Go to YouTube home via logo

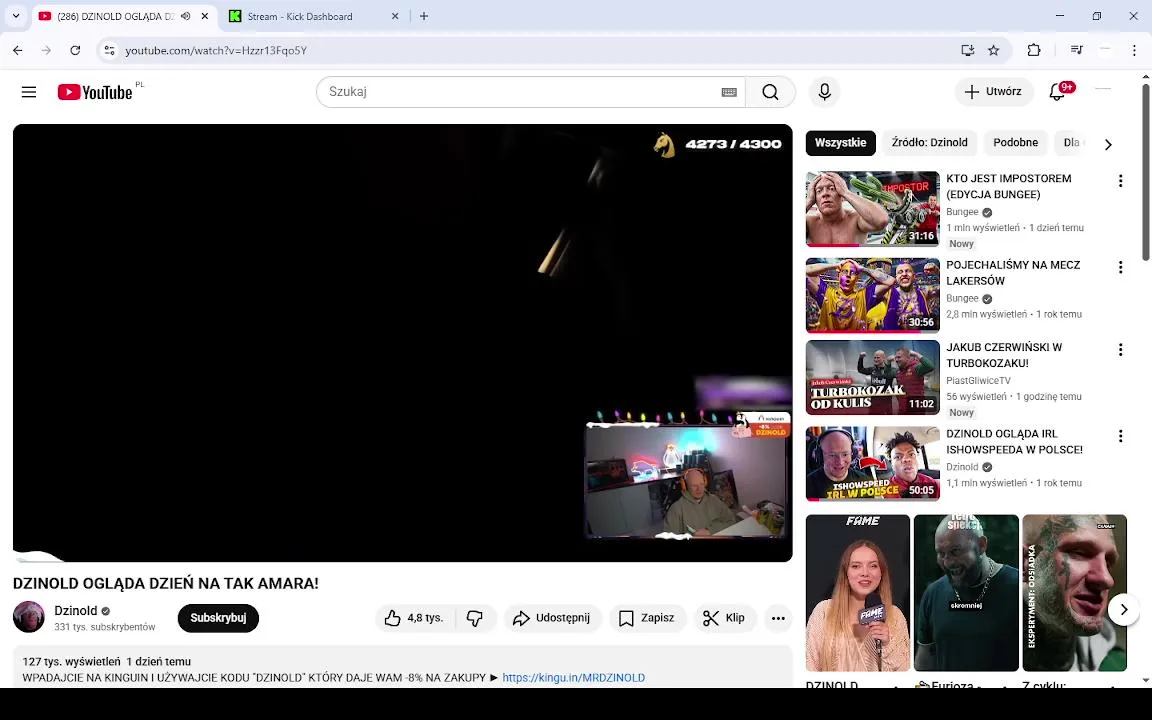[96, 92]
